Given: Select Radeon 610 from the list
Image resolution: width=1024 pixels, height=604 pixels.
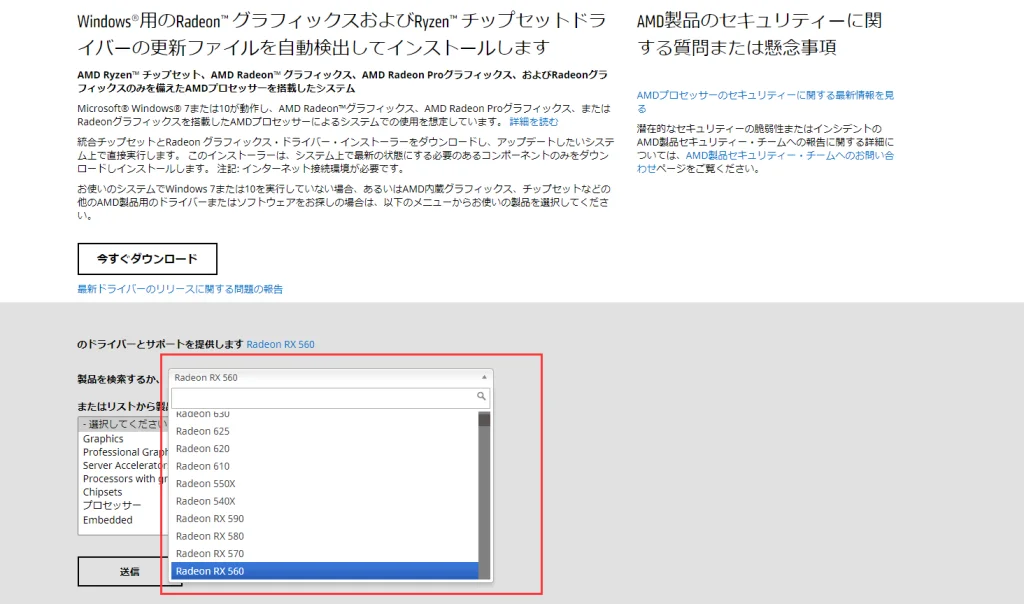Looking at the screenshot, I should pyautogui.click(x=325, y=466).
